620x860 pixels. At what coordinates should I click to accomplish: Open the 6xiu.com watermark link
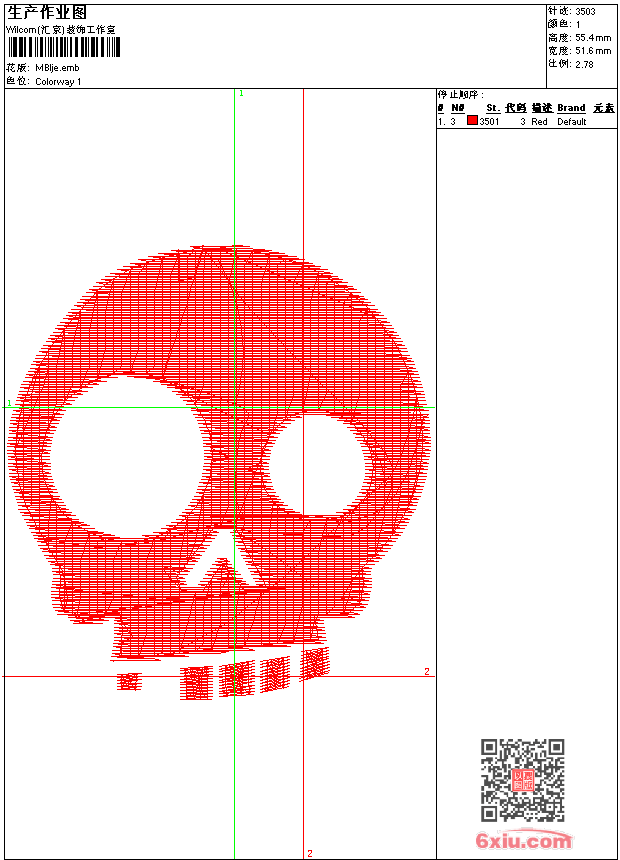coord(523,842)
